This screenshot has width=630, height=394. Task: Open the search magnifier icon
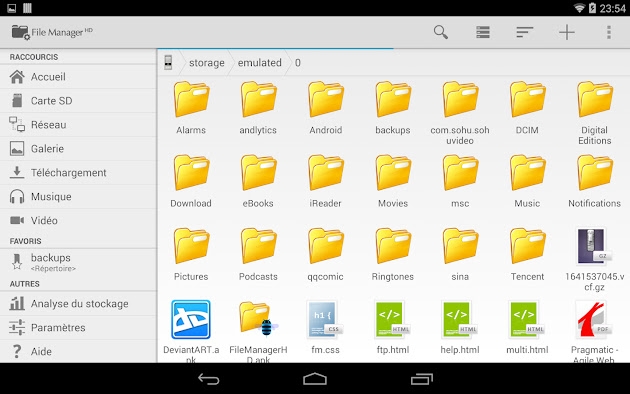441,32
